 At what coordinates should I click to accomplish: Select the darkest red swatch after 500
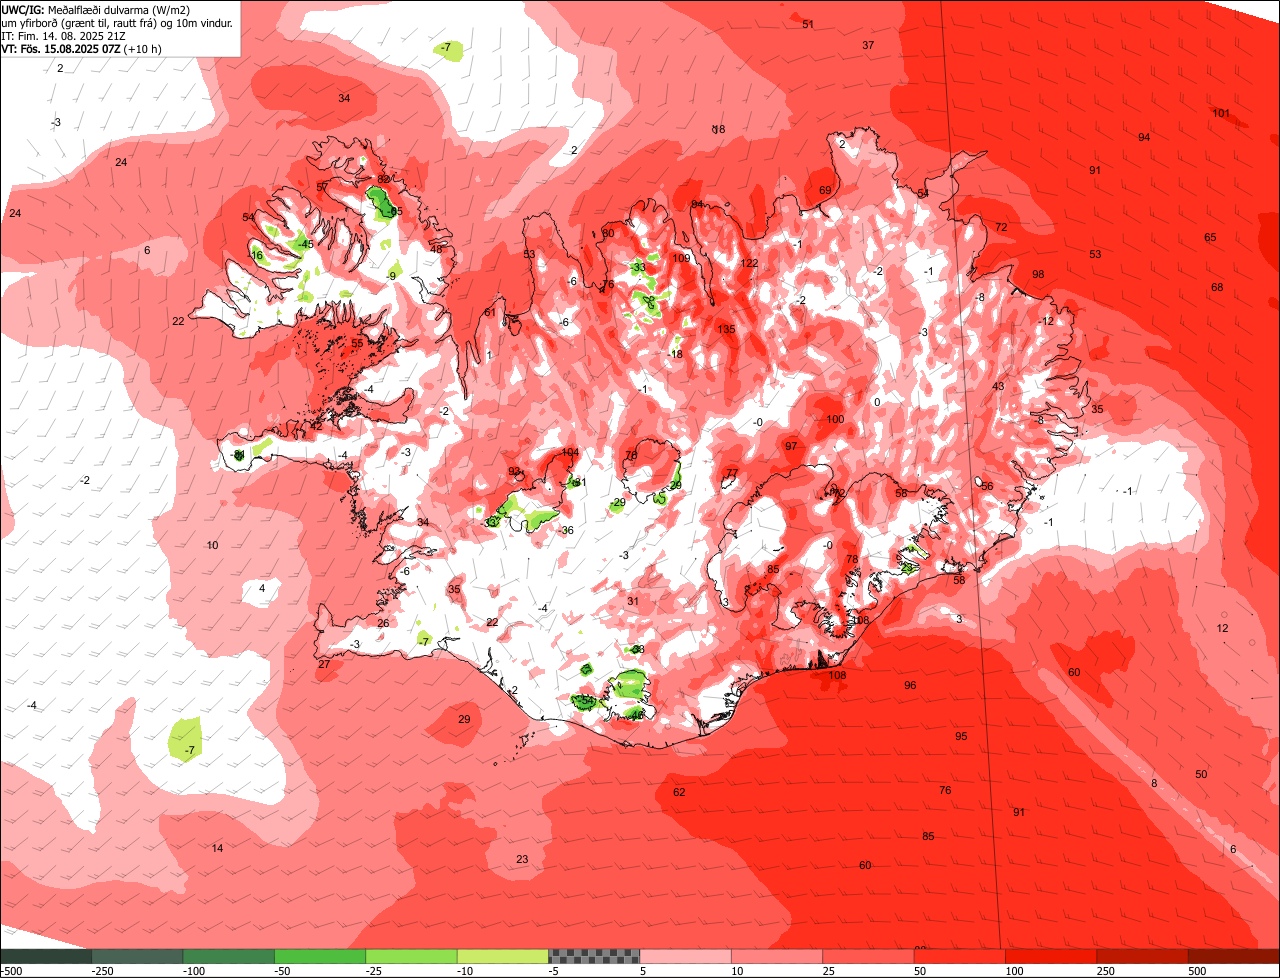[1234, 956]
